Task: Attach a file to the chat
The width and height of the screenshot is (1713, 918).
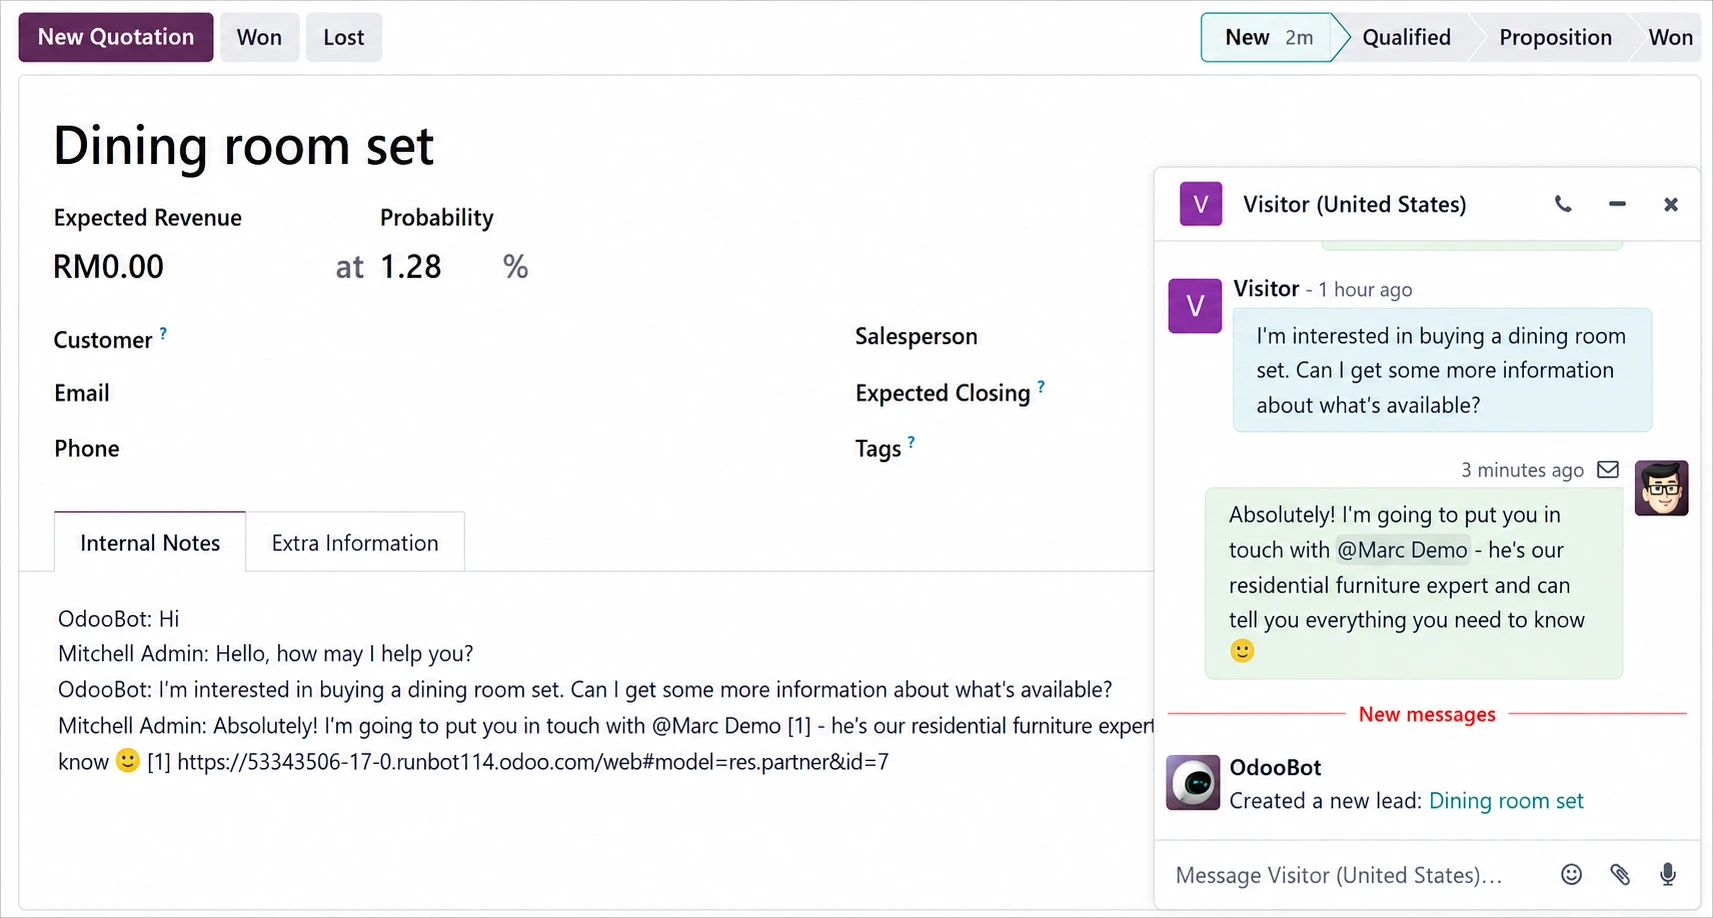Action: coord(1620,875)
